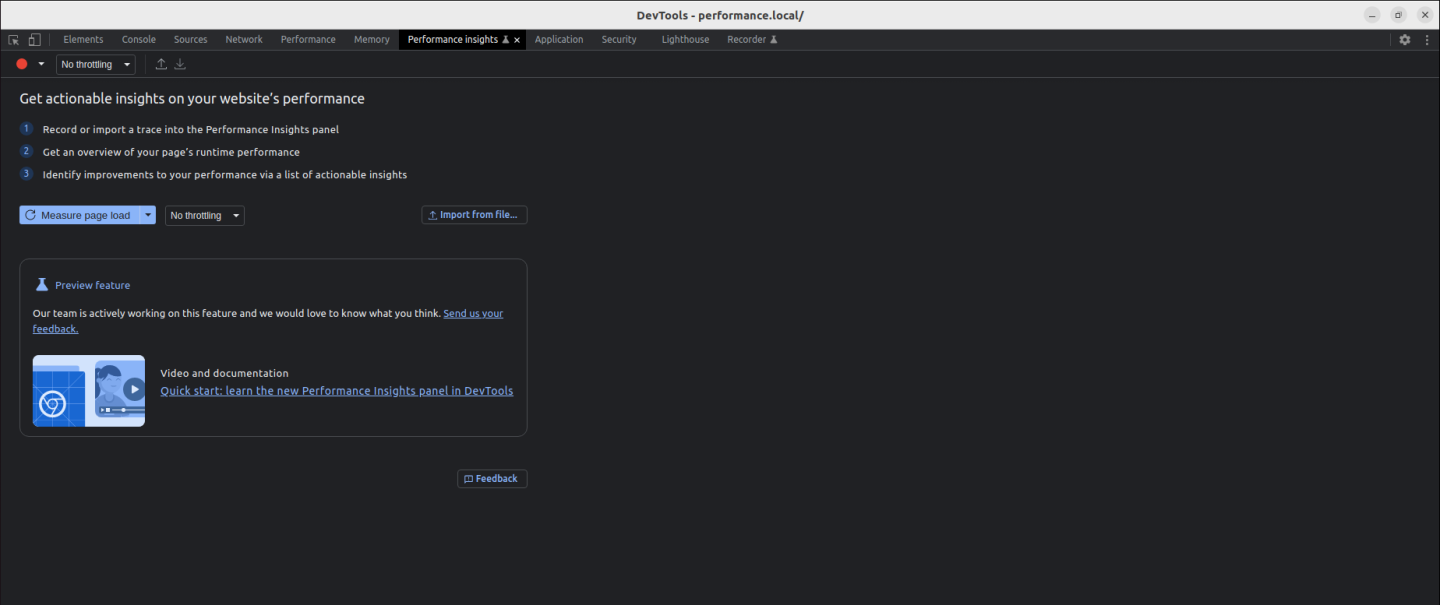The image size is (1440, 605).
Task: Open the toolbar No throttling dropdown
Action: point(96,64)
